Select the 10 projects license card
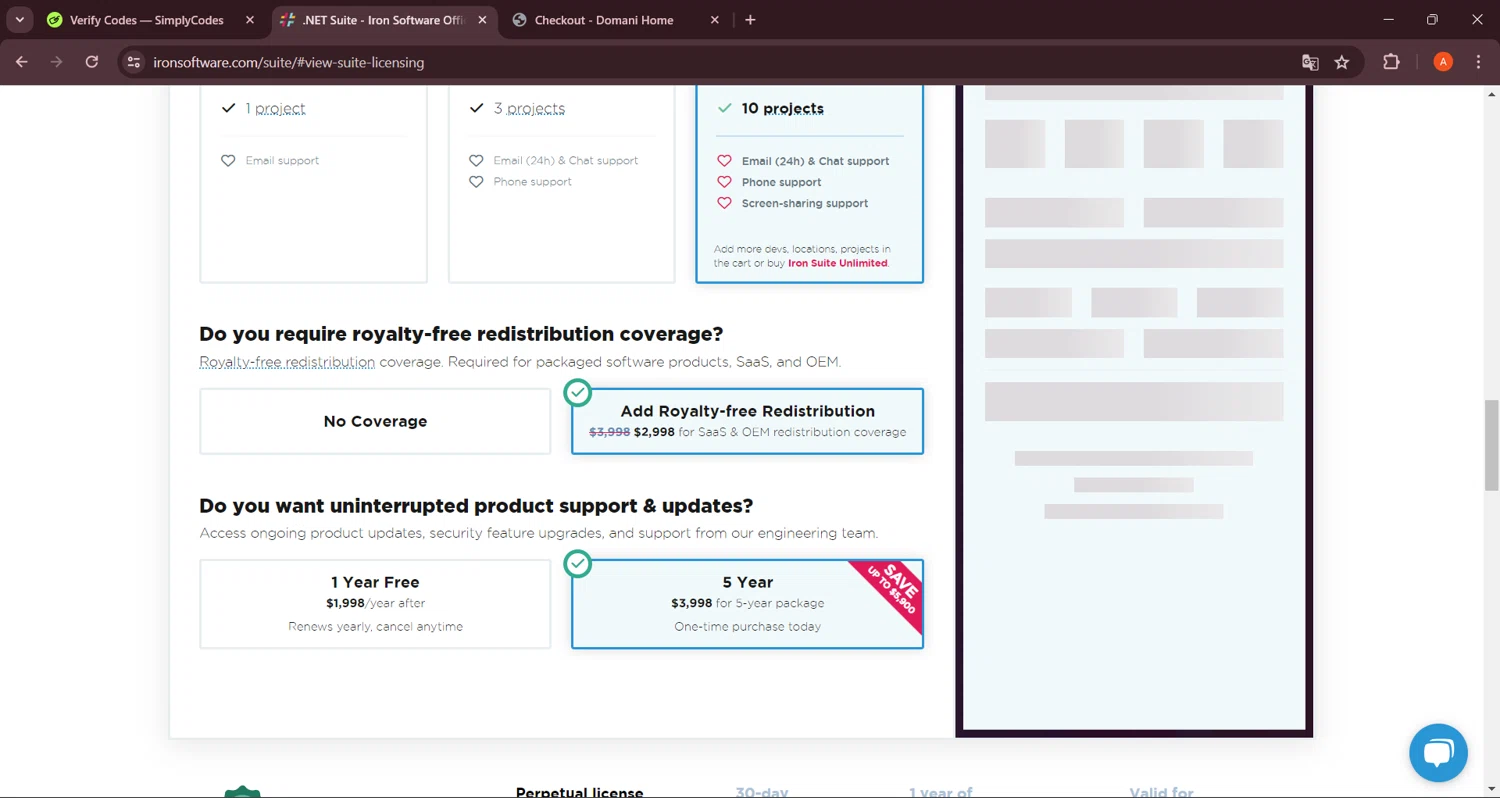 [810, 184]
